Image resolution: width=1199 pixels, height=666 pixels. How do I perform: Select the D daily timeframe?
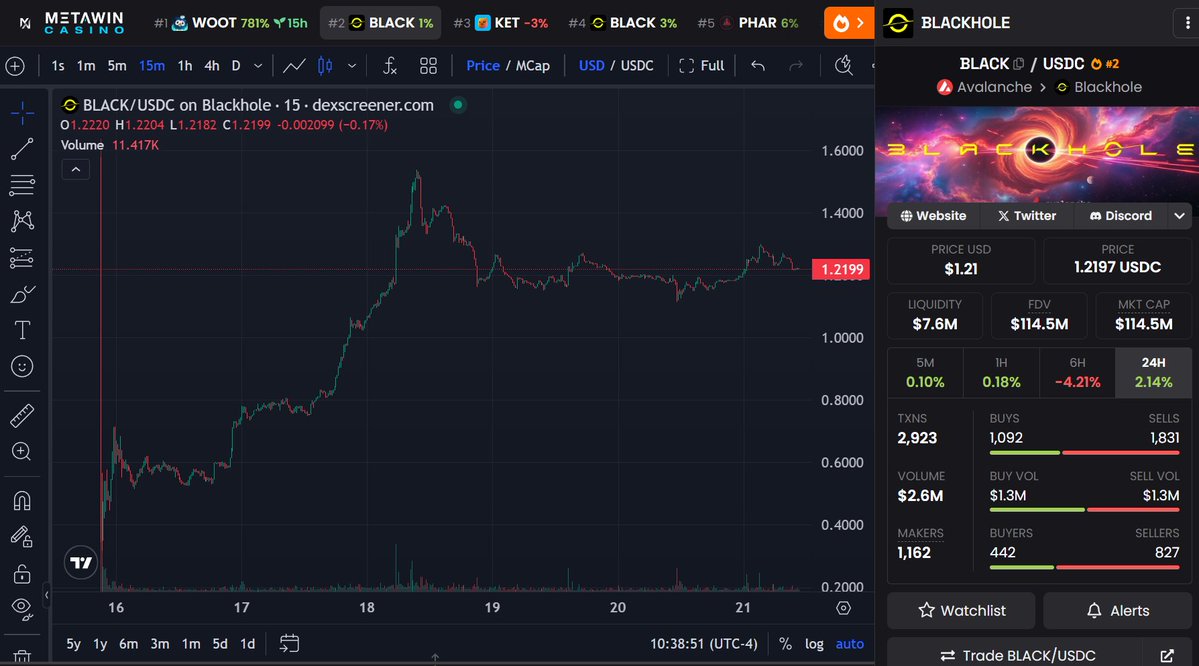(236, 67)
